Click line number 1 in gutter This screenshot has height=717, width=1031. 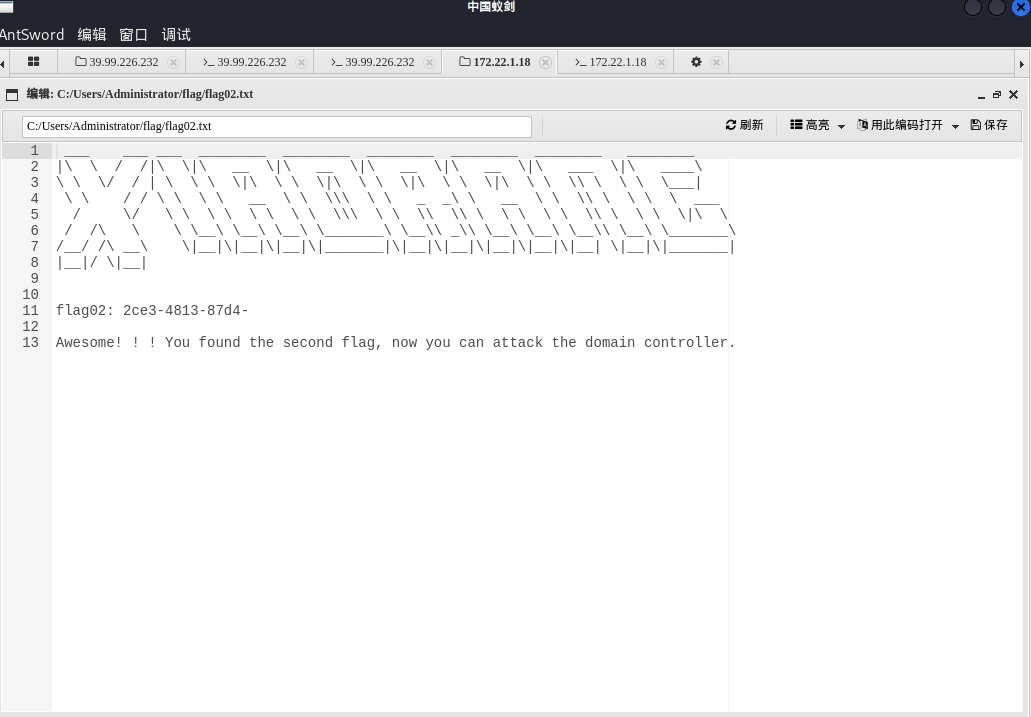34,151
